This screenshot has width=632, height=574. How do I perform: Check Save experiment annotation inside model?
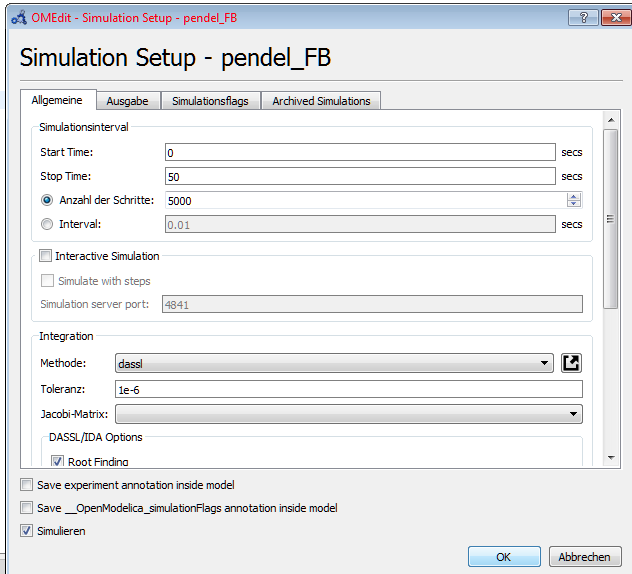[x=26, y=485]
